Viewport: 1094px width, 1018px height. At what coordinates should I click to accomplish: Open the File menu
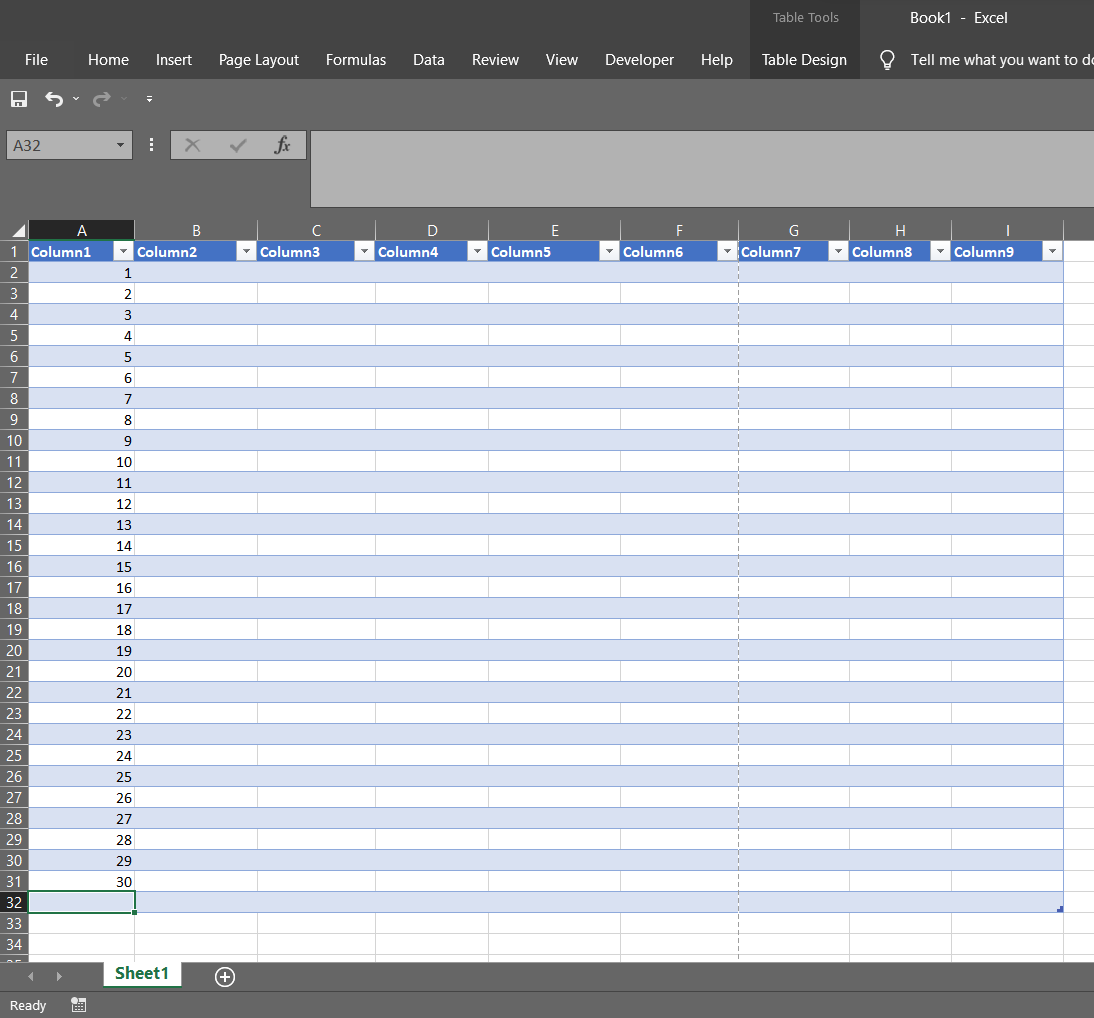point(36,60)
